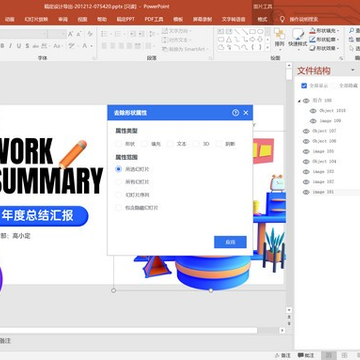Open the 视图 ribbon tab
The height and width of the screenshot is (360, 360).
click(x=82, y=19)
